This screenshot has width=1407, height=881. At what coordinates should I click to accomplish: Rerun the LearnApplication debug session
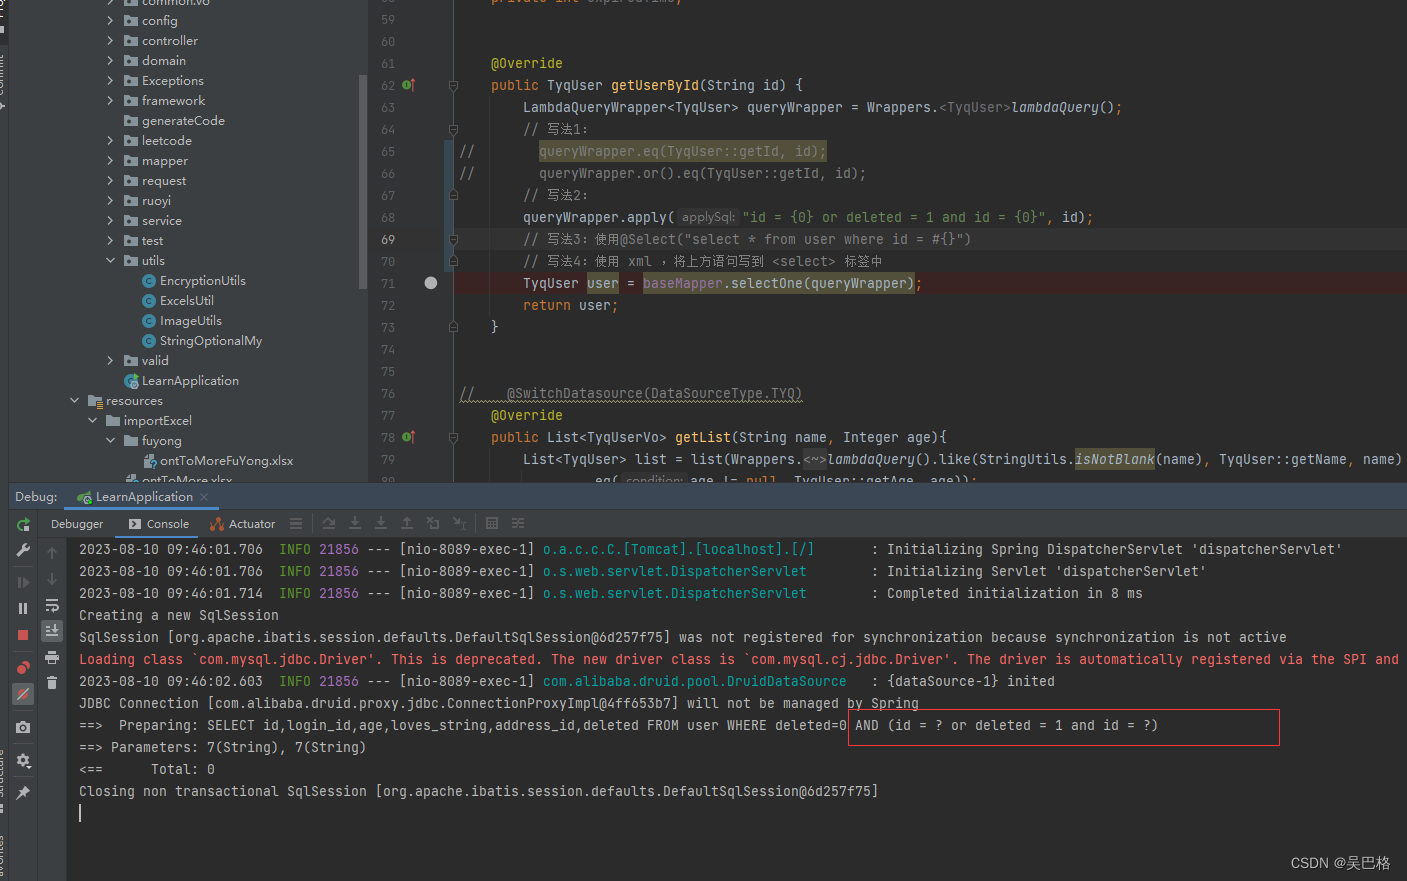point(23,524)
